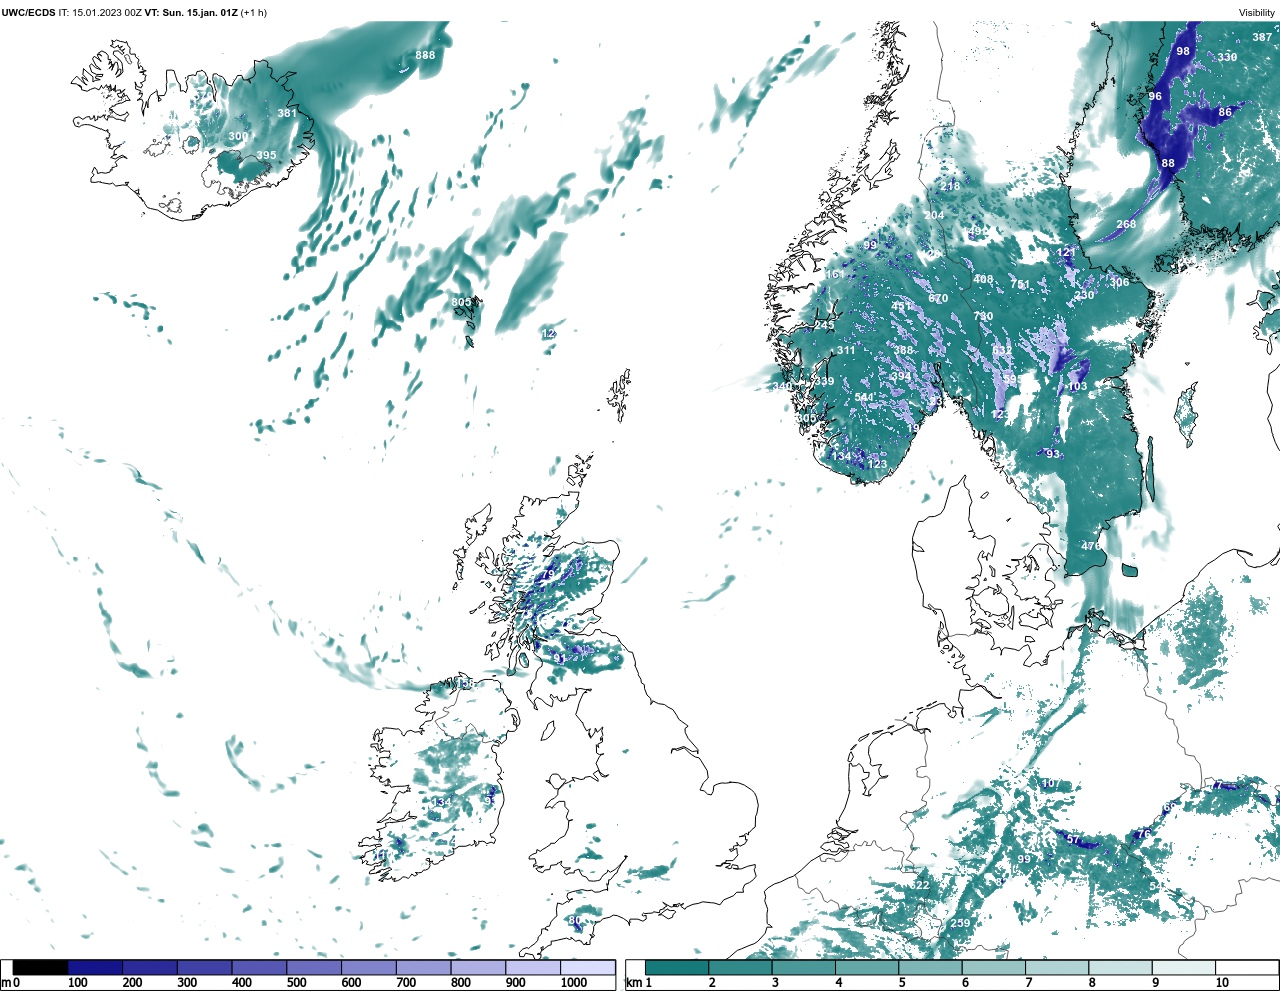Click the '500' tick label on the meter legend
The height and width of the screenshot is (991, 1280).
pyautogui.click(x=298, y=983)
